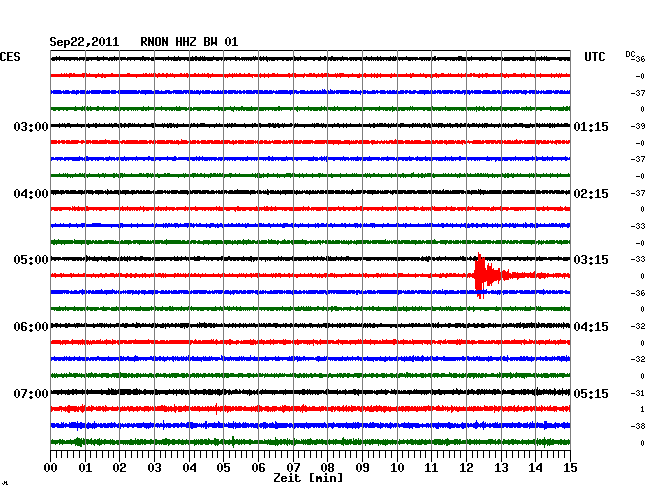Click minute 13 on the Zeit axis
This screenshot has height=494, width=650.
501,467
